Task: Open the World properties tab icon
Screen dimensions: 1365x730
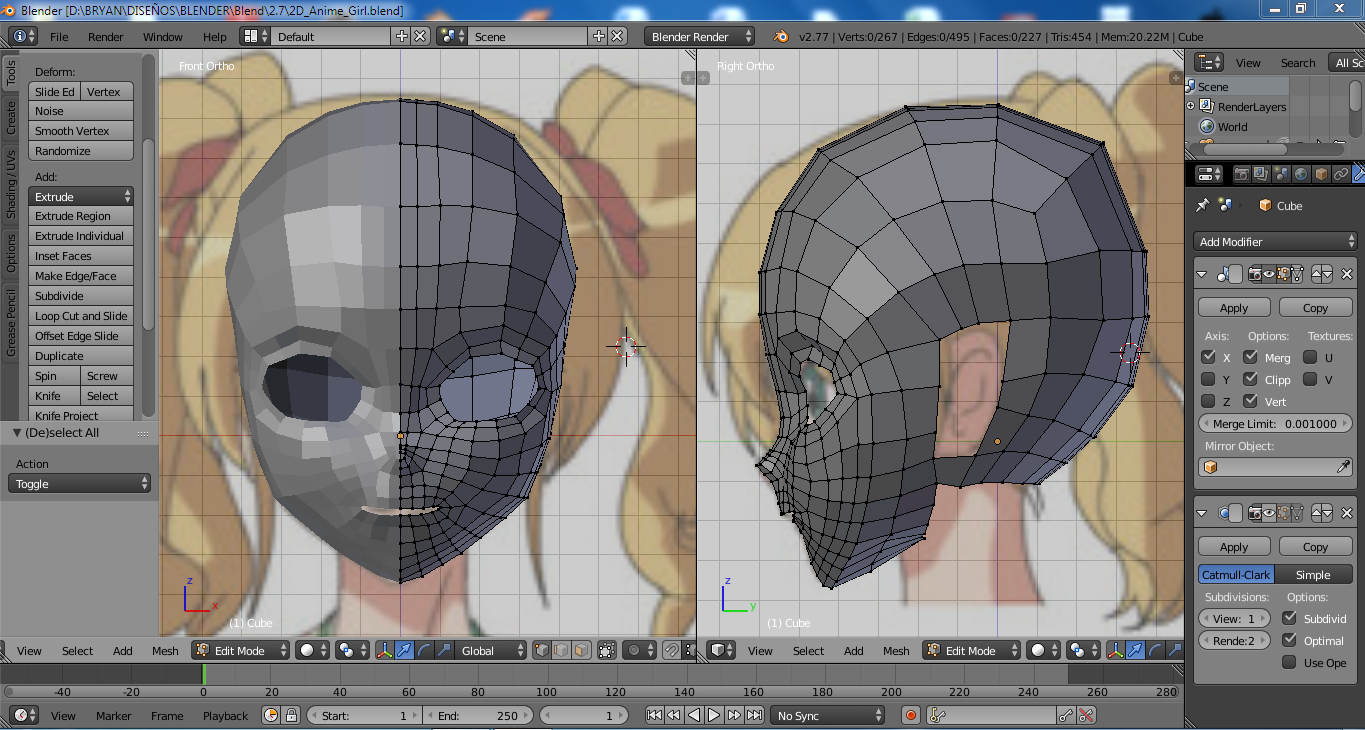Action: [1301, 174]
